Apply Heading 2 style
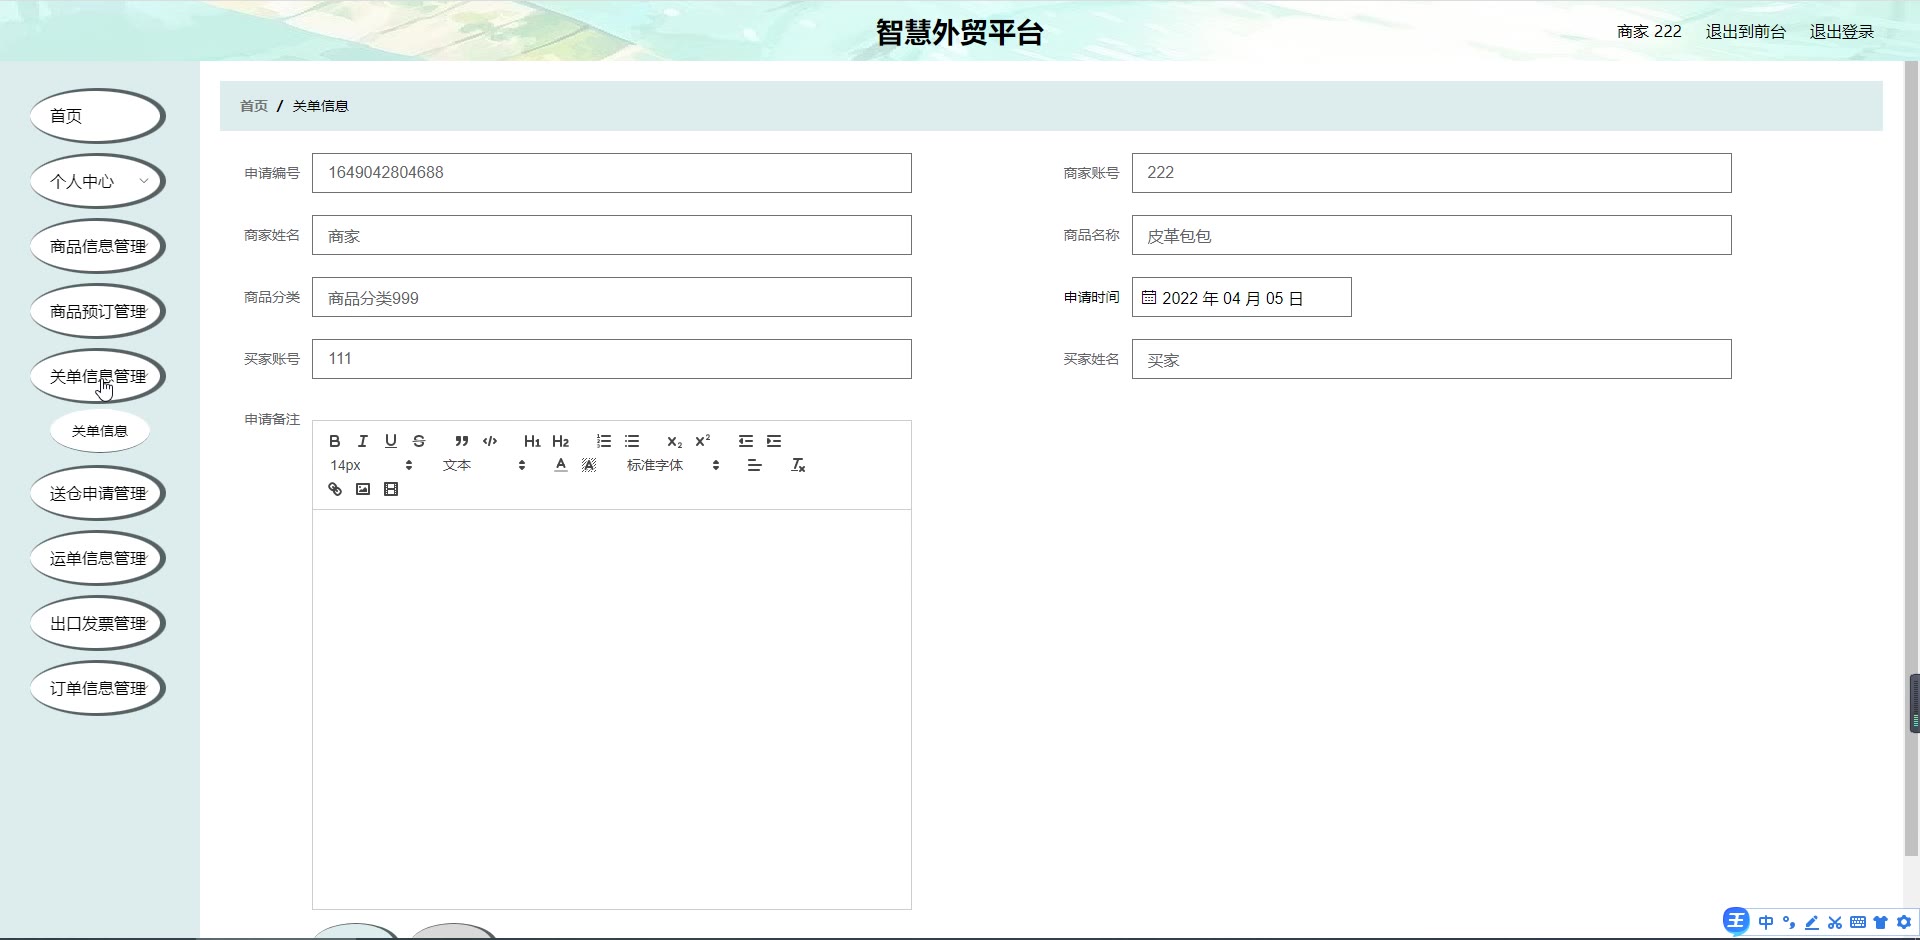Image resolution: width=1920 pixels, height=940 pixels. pos(560,441)
